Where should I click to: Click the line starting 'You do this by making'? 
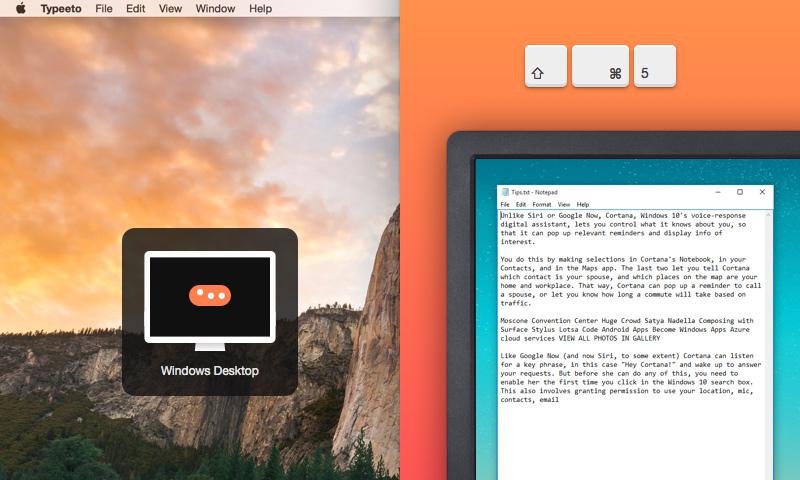[622, 259]
